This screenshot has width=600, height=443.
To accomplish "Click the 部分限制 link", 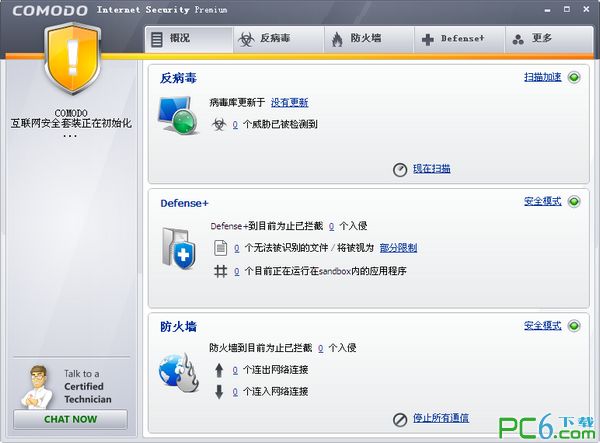I will (x=398, y=248).
